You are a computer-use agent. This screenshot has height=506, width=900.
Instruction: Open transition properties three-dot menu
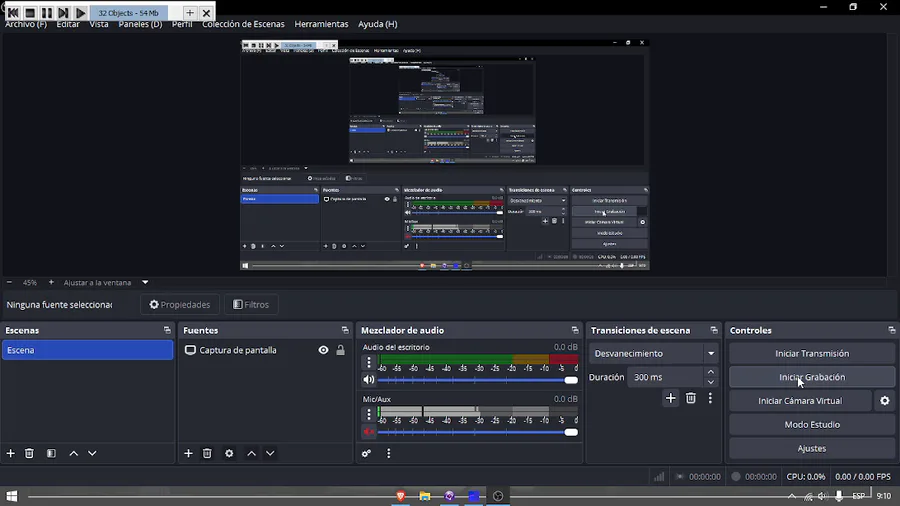[x=710, y=398]
